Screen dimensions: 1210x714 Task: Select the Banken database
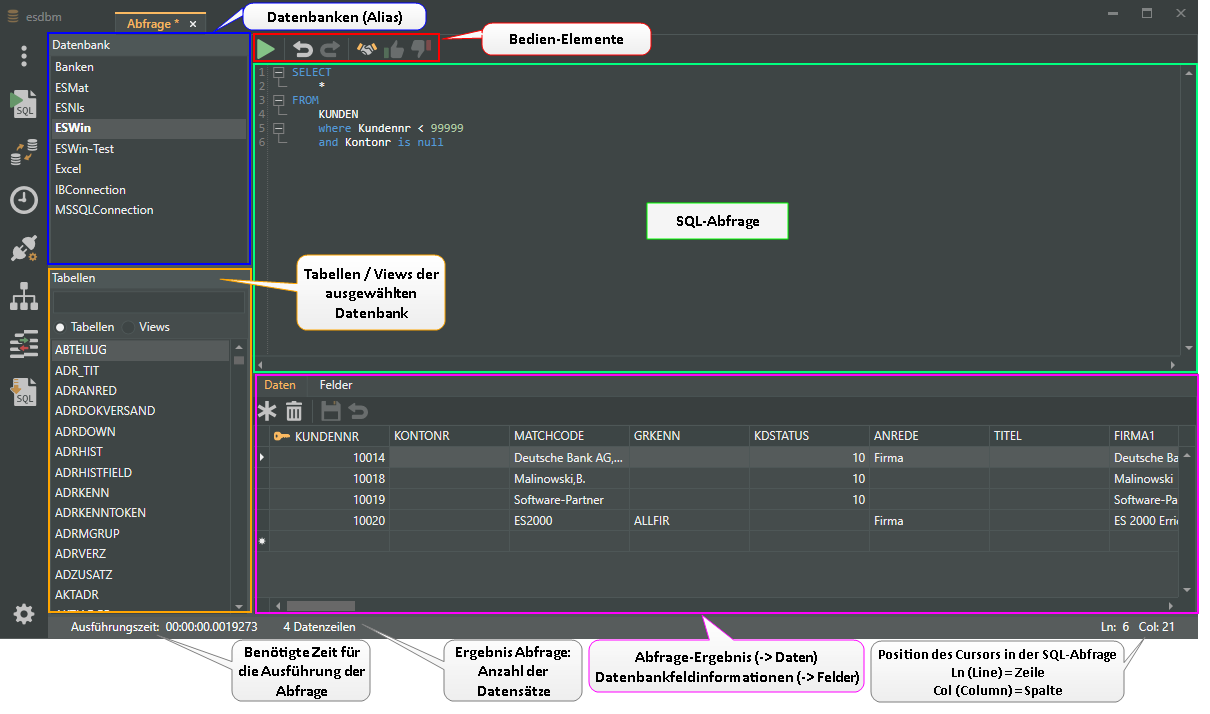(148, 67)
